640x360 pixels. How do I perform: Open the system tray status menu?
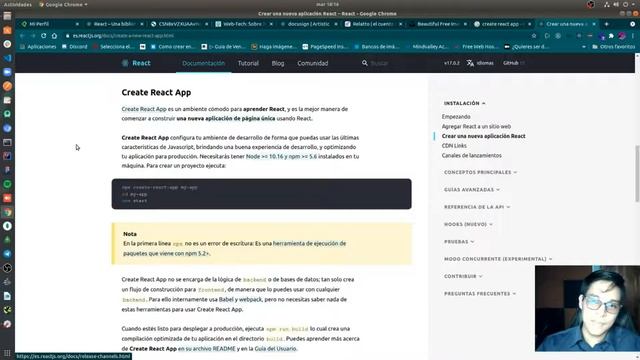click(x=620, y=4)
